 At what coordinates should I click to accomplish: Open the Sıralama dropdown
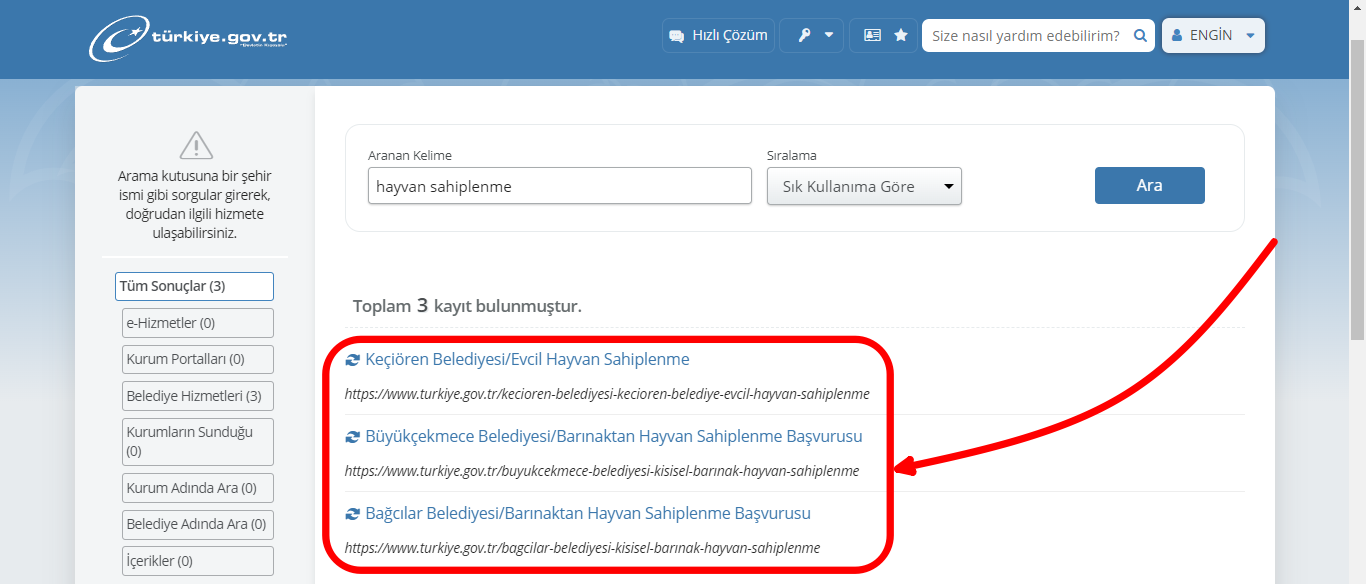pos(863,186)
